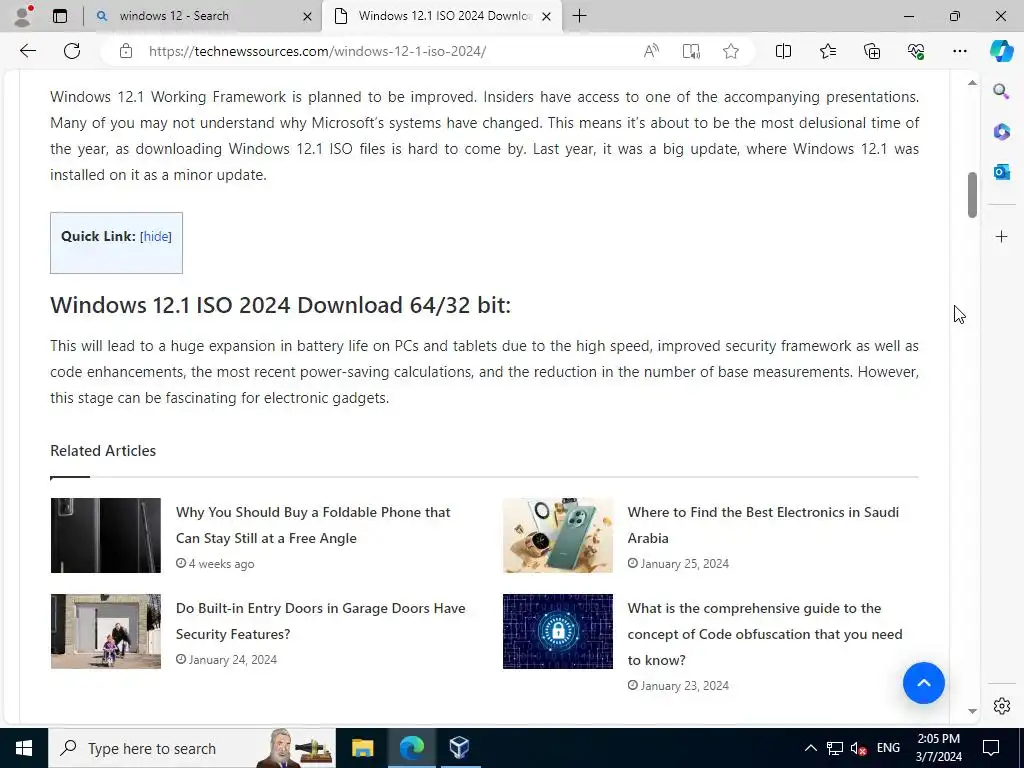
Task: Click the page scrollbar thumb
Action: click(972, 195)
